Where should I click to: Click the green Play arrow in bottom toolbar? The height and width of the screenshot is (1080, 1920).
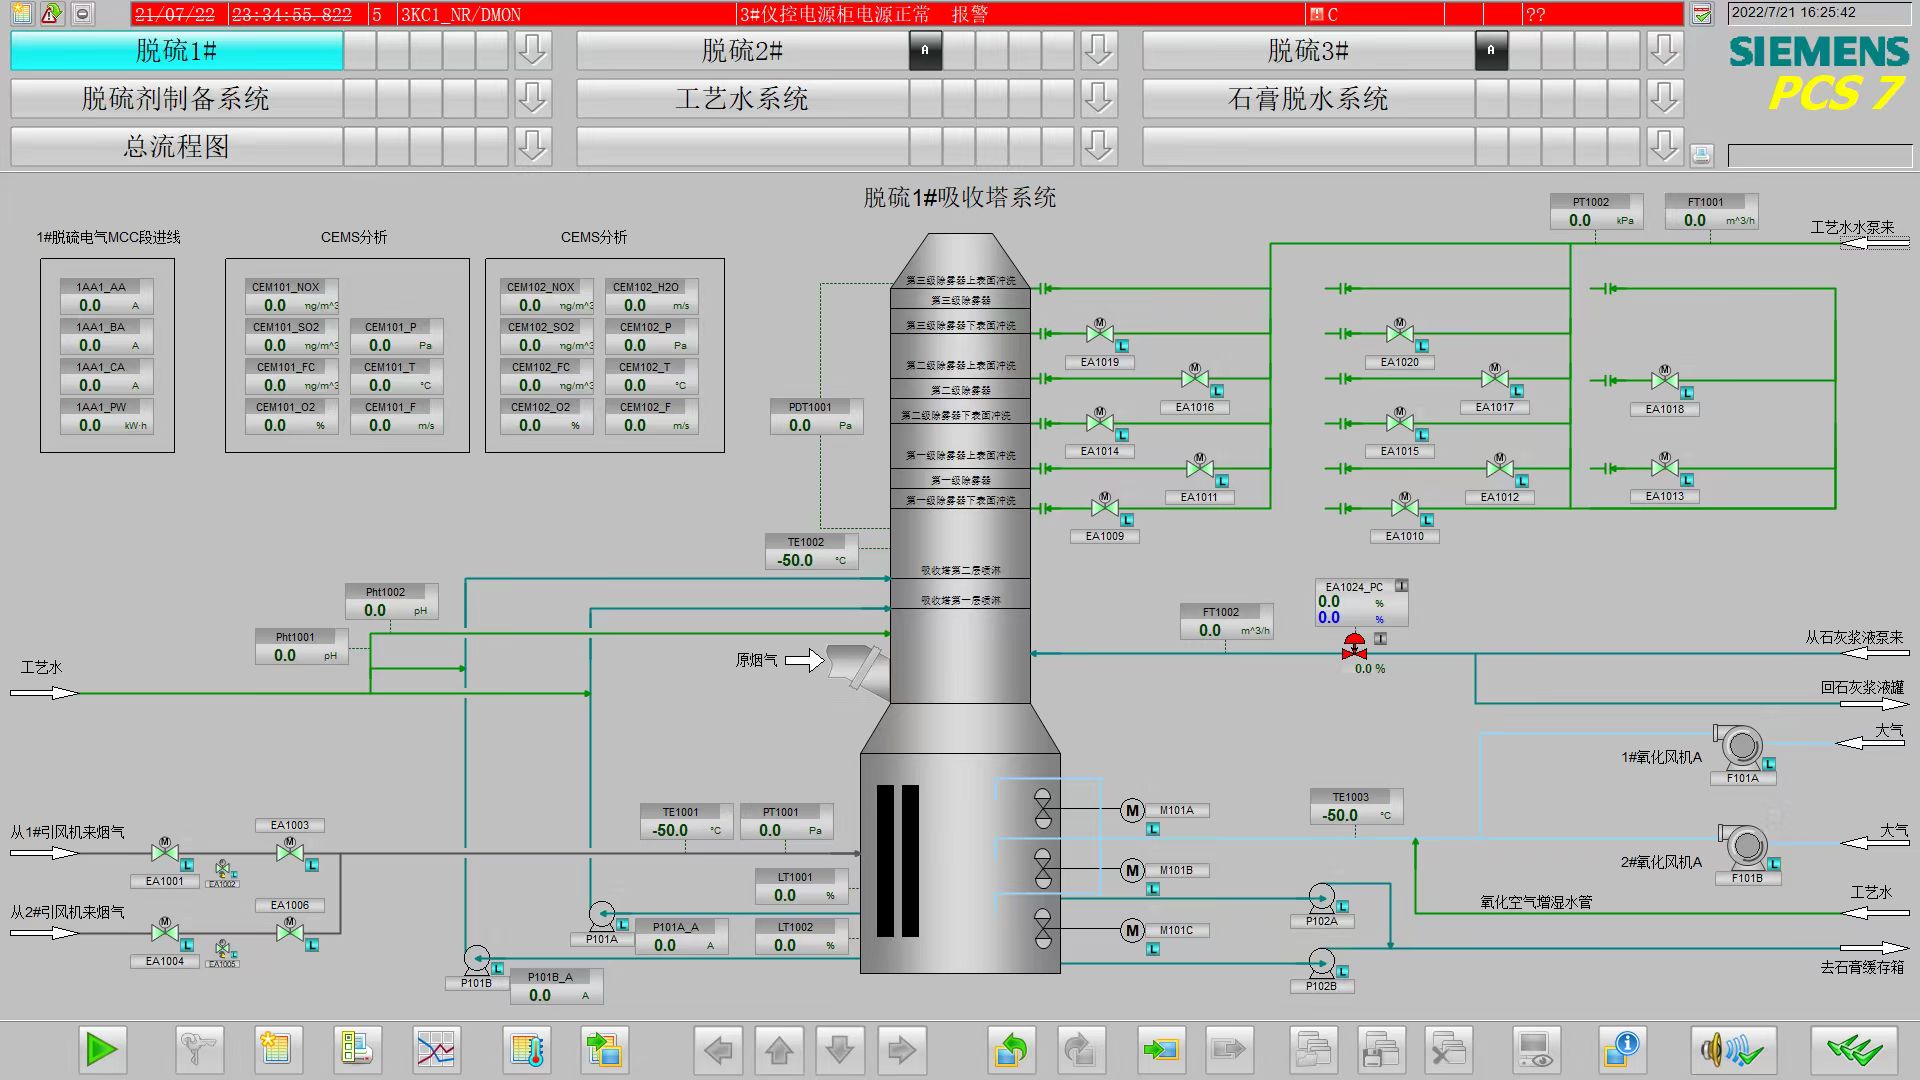[101, 1049]
